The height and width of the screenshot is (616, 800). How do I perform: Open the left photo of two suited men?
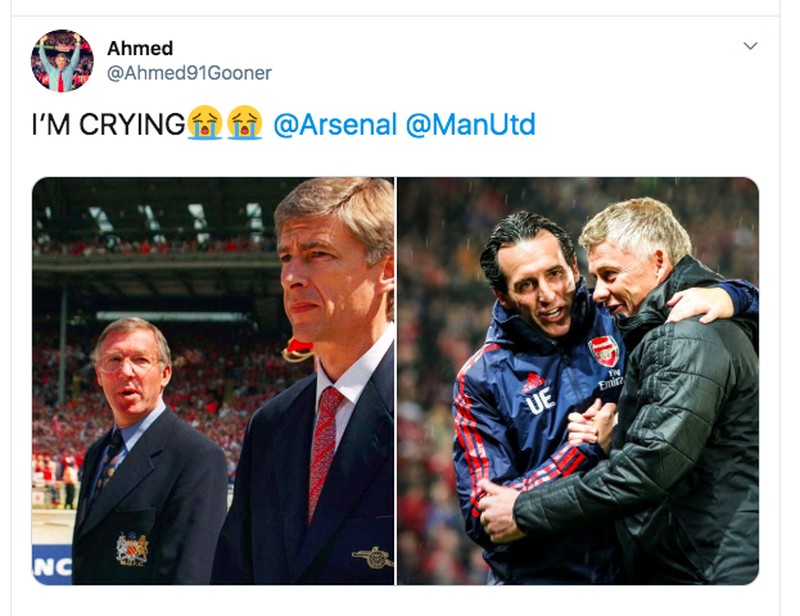click(x=213, y=380)
